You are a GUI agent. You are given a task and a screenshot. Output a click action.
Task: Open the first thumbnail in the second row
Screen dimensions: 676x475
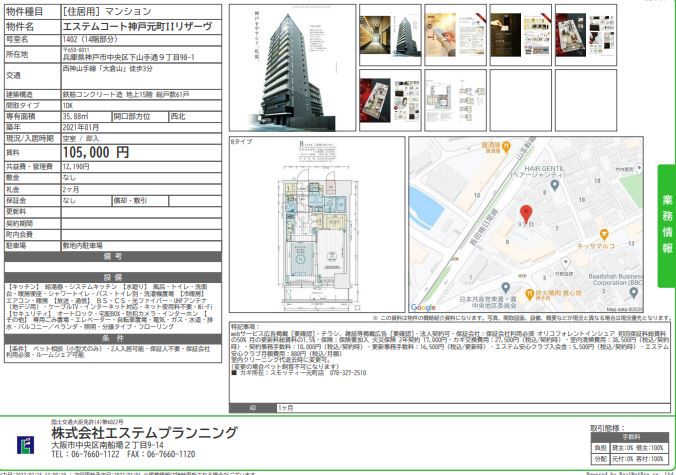390,100
